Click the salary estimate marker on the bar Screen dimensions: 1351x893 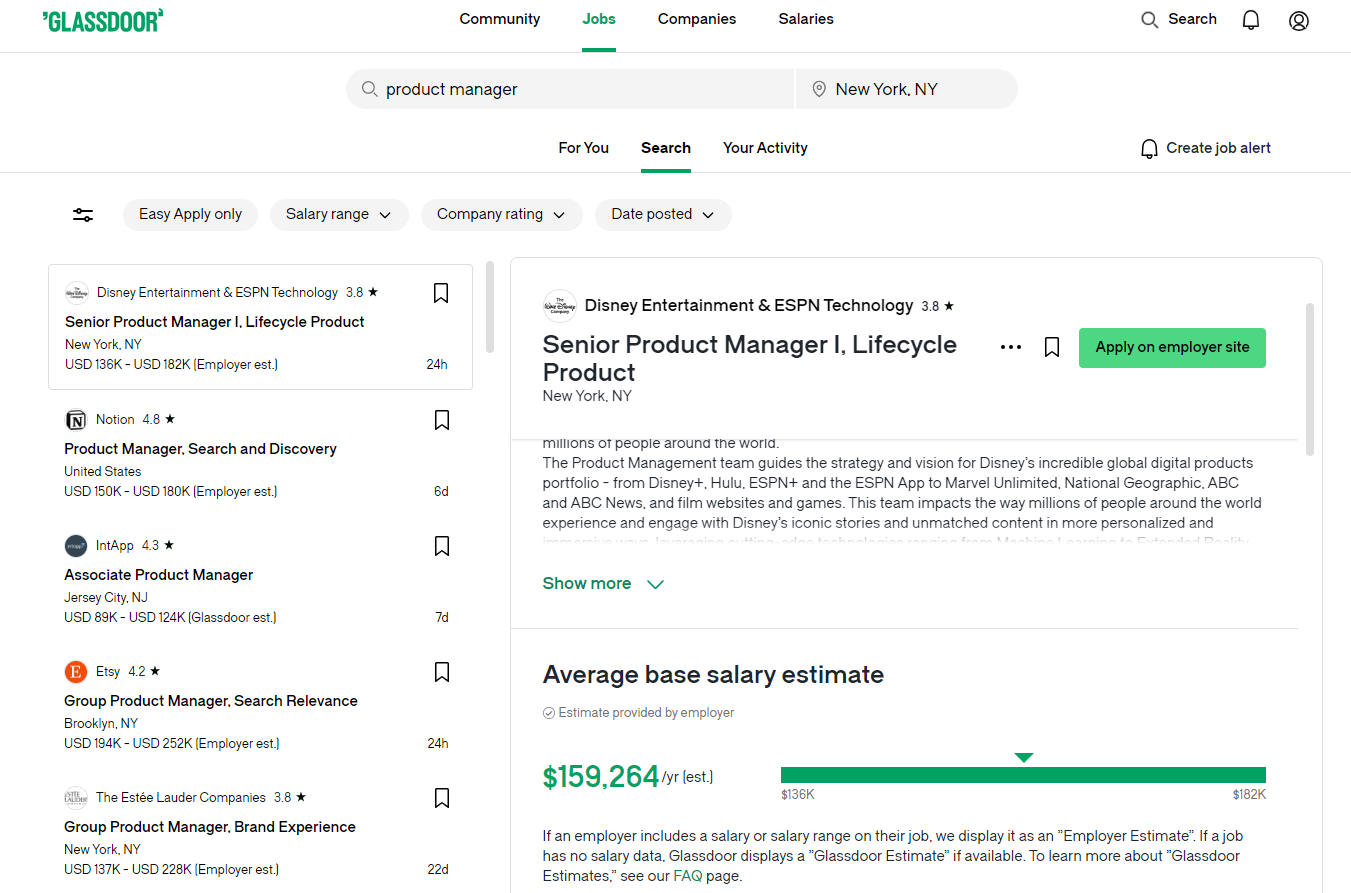pos(1024,757)
